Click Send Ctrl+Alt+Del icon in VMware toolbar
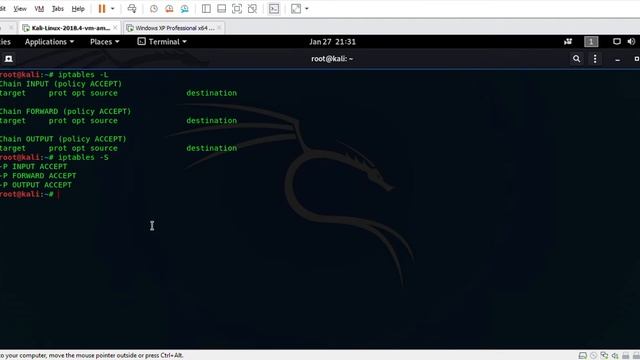Image resolution: width=640 pixels, height=360 pixels. 132,9
